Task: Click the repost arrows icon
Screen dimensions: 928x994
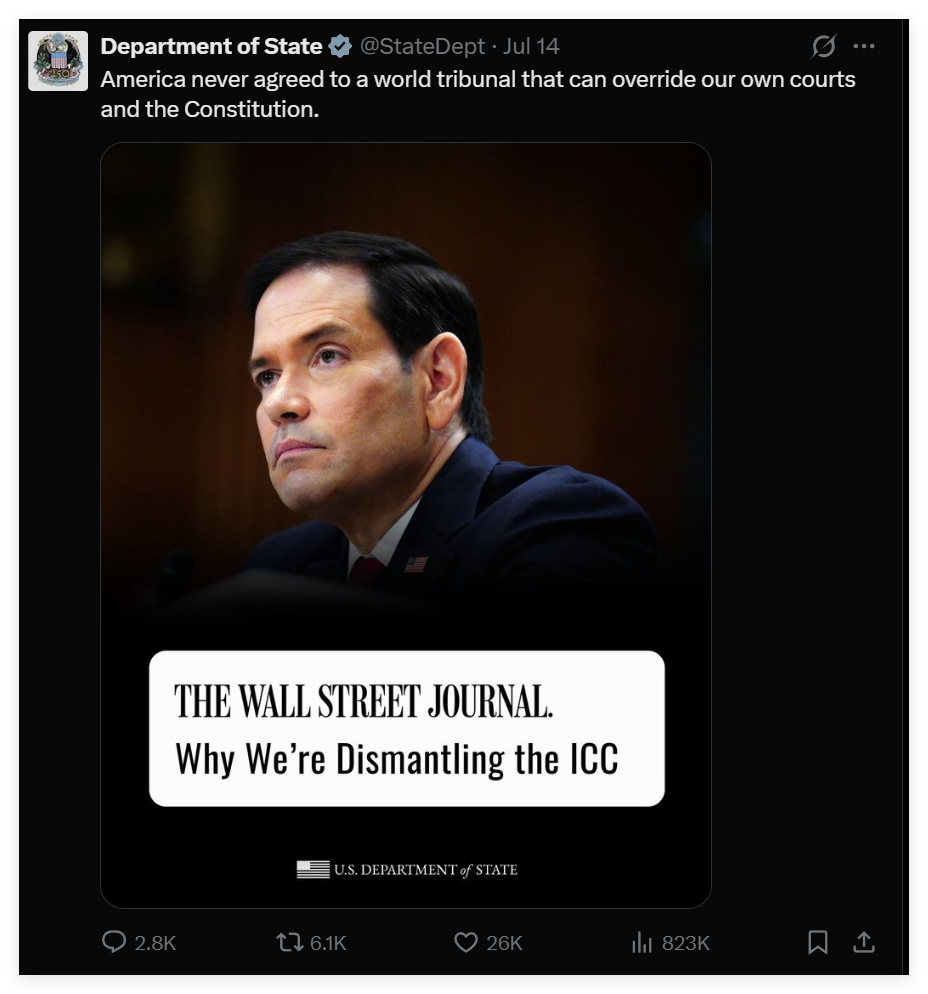Action: pos(289,942)
